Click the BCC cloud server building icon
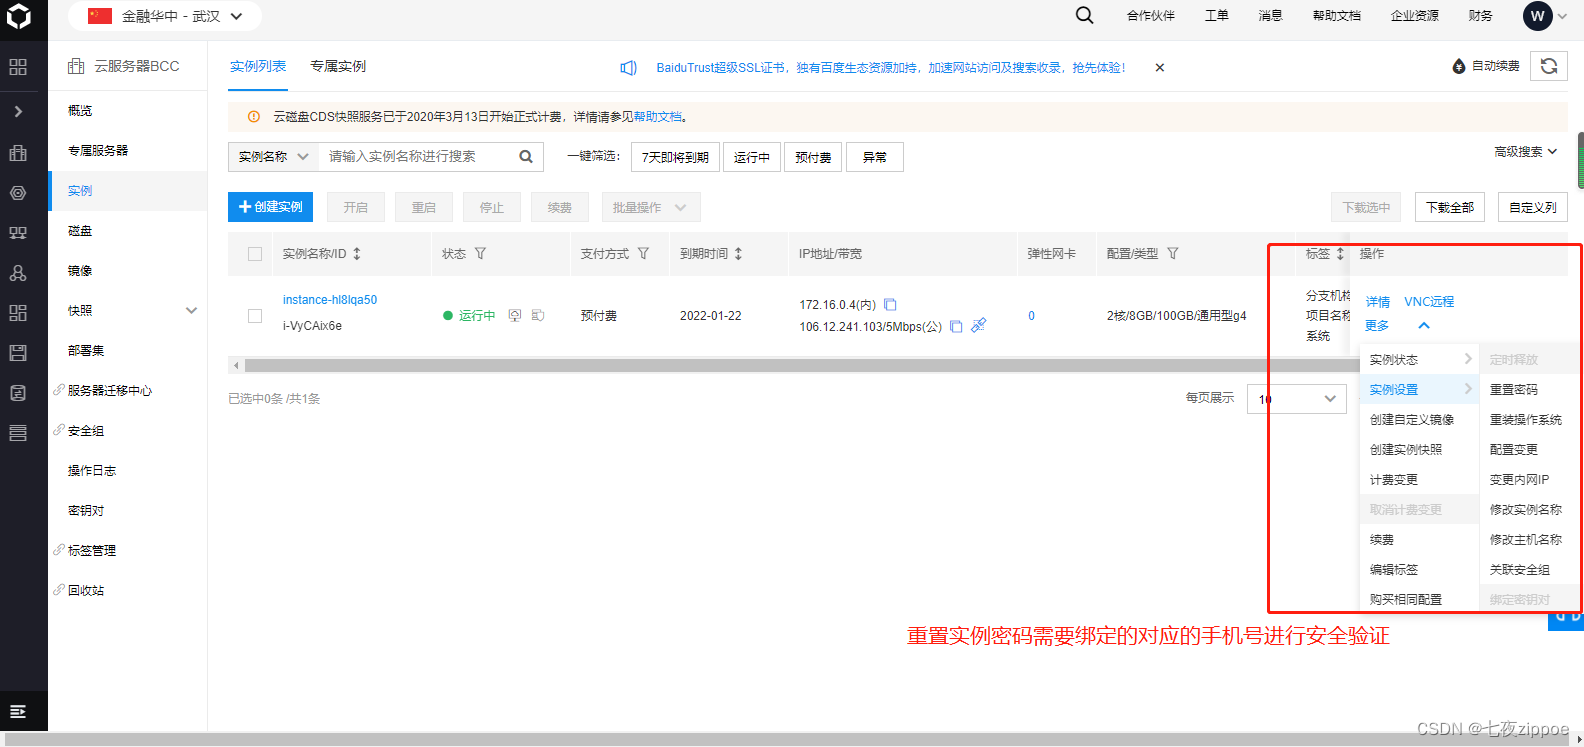The image size is (1584, 747). pyautogui.click(x=76, y=66)
